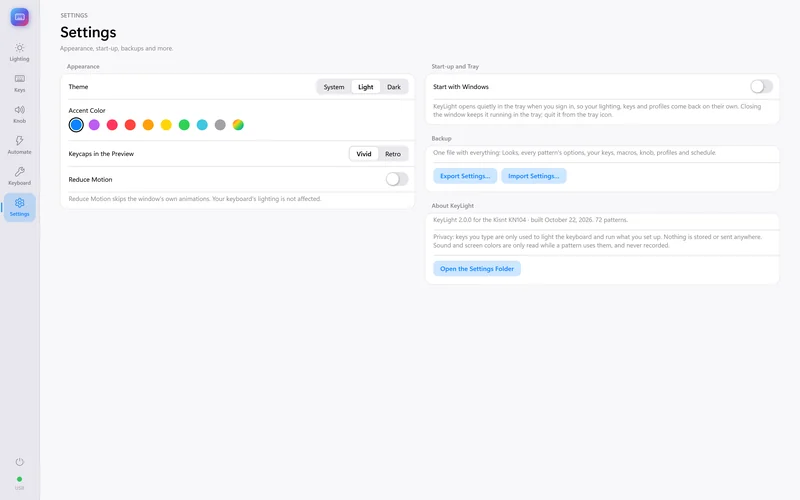Click the About KeyLight section header
The image size is (800, 500).
(x=453, y=206)
